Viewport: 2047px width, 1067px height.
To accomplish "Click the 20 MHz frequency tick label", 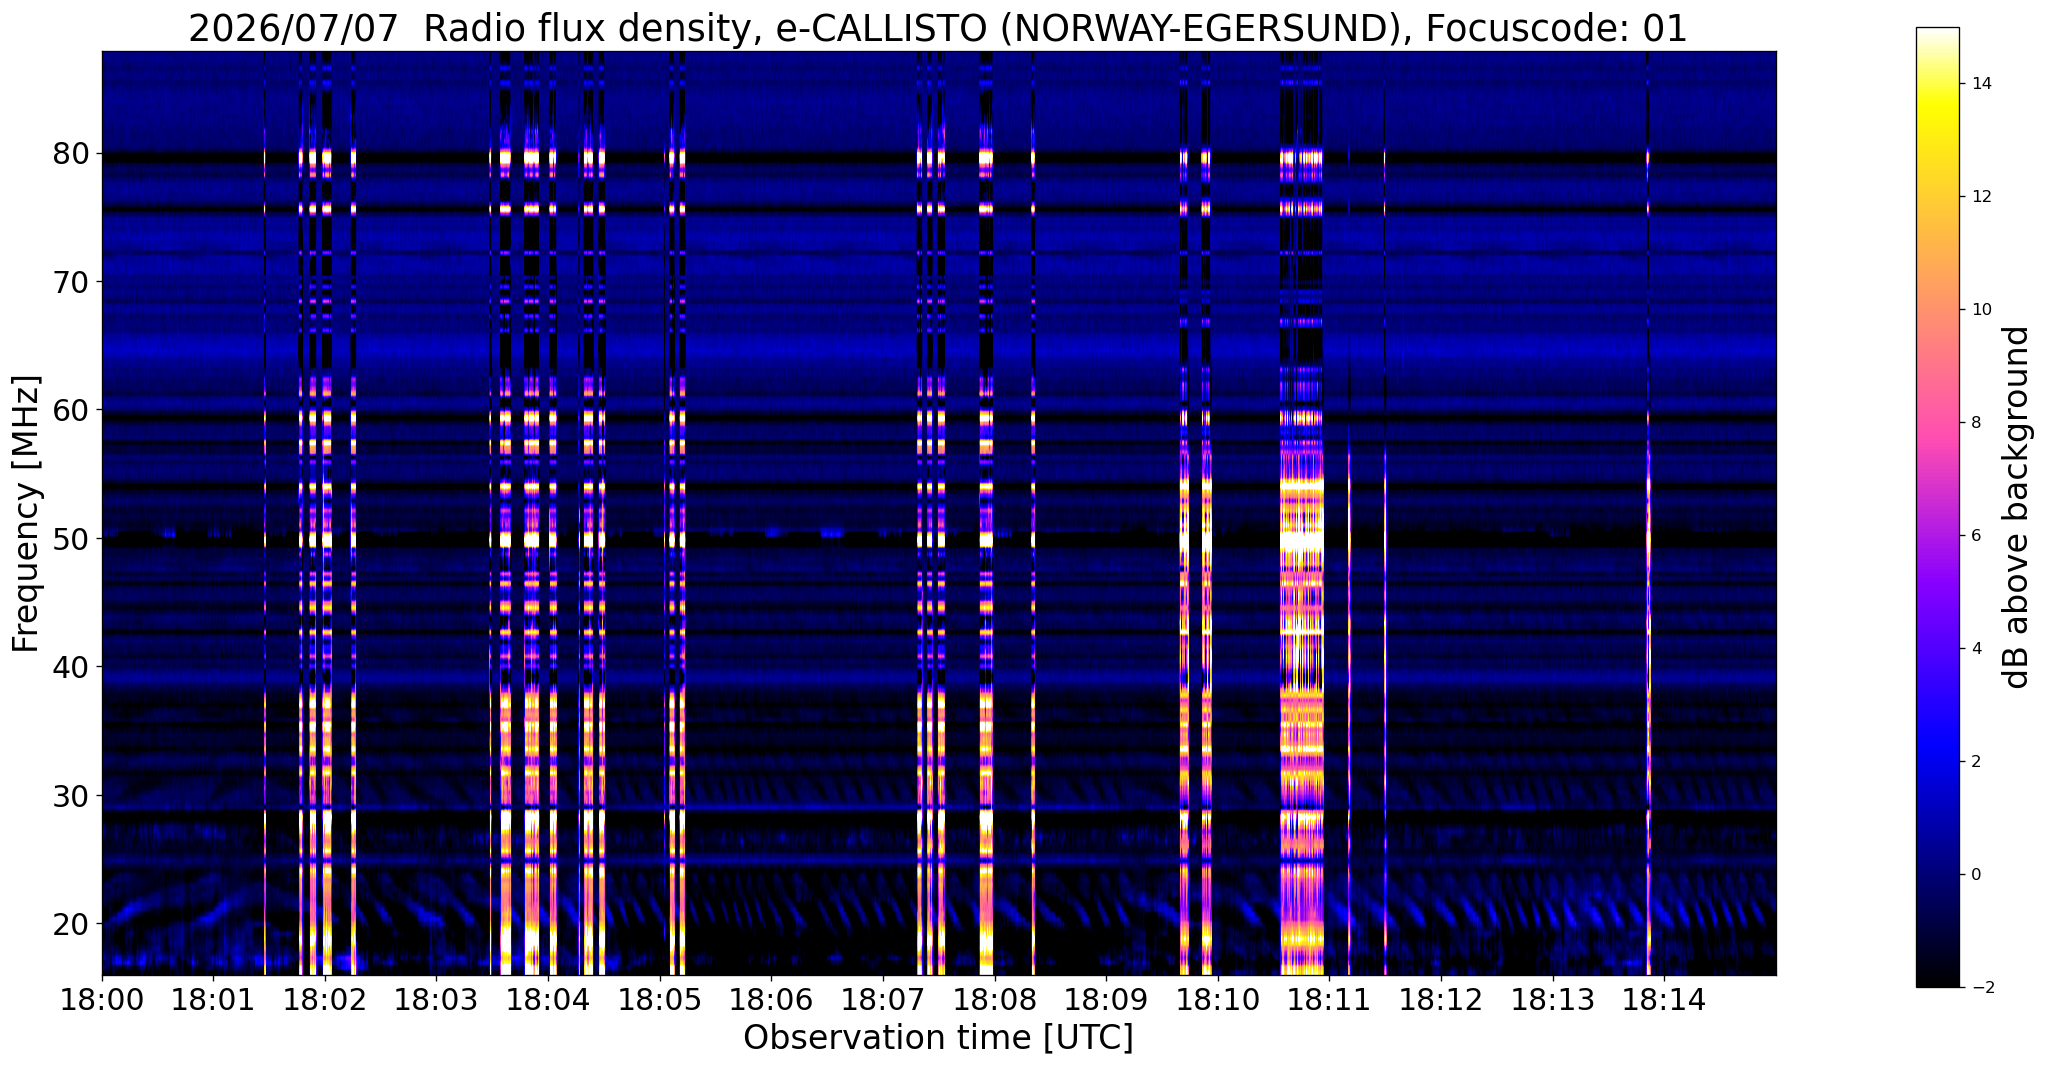I will (71, 924).
